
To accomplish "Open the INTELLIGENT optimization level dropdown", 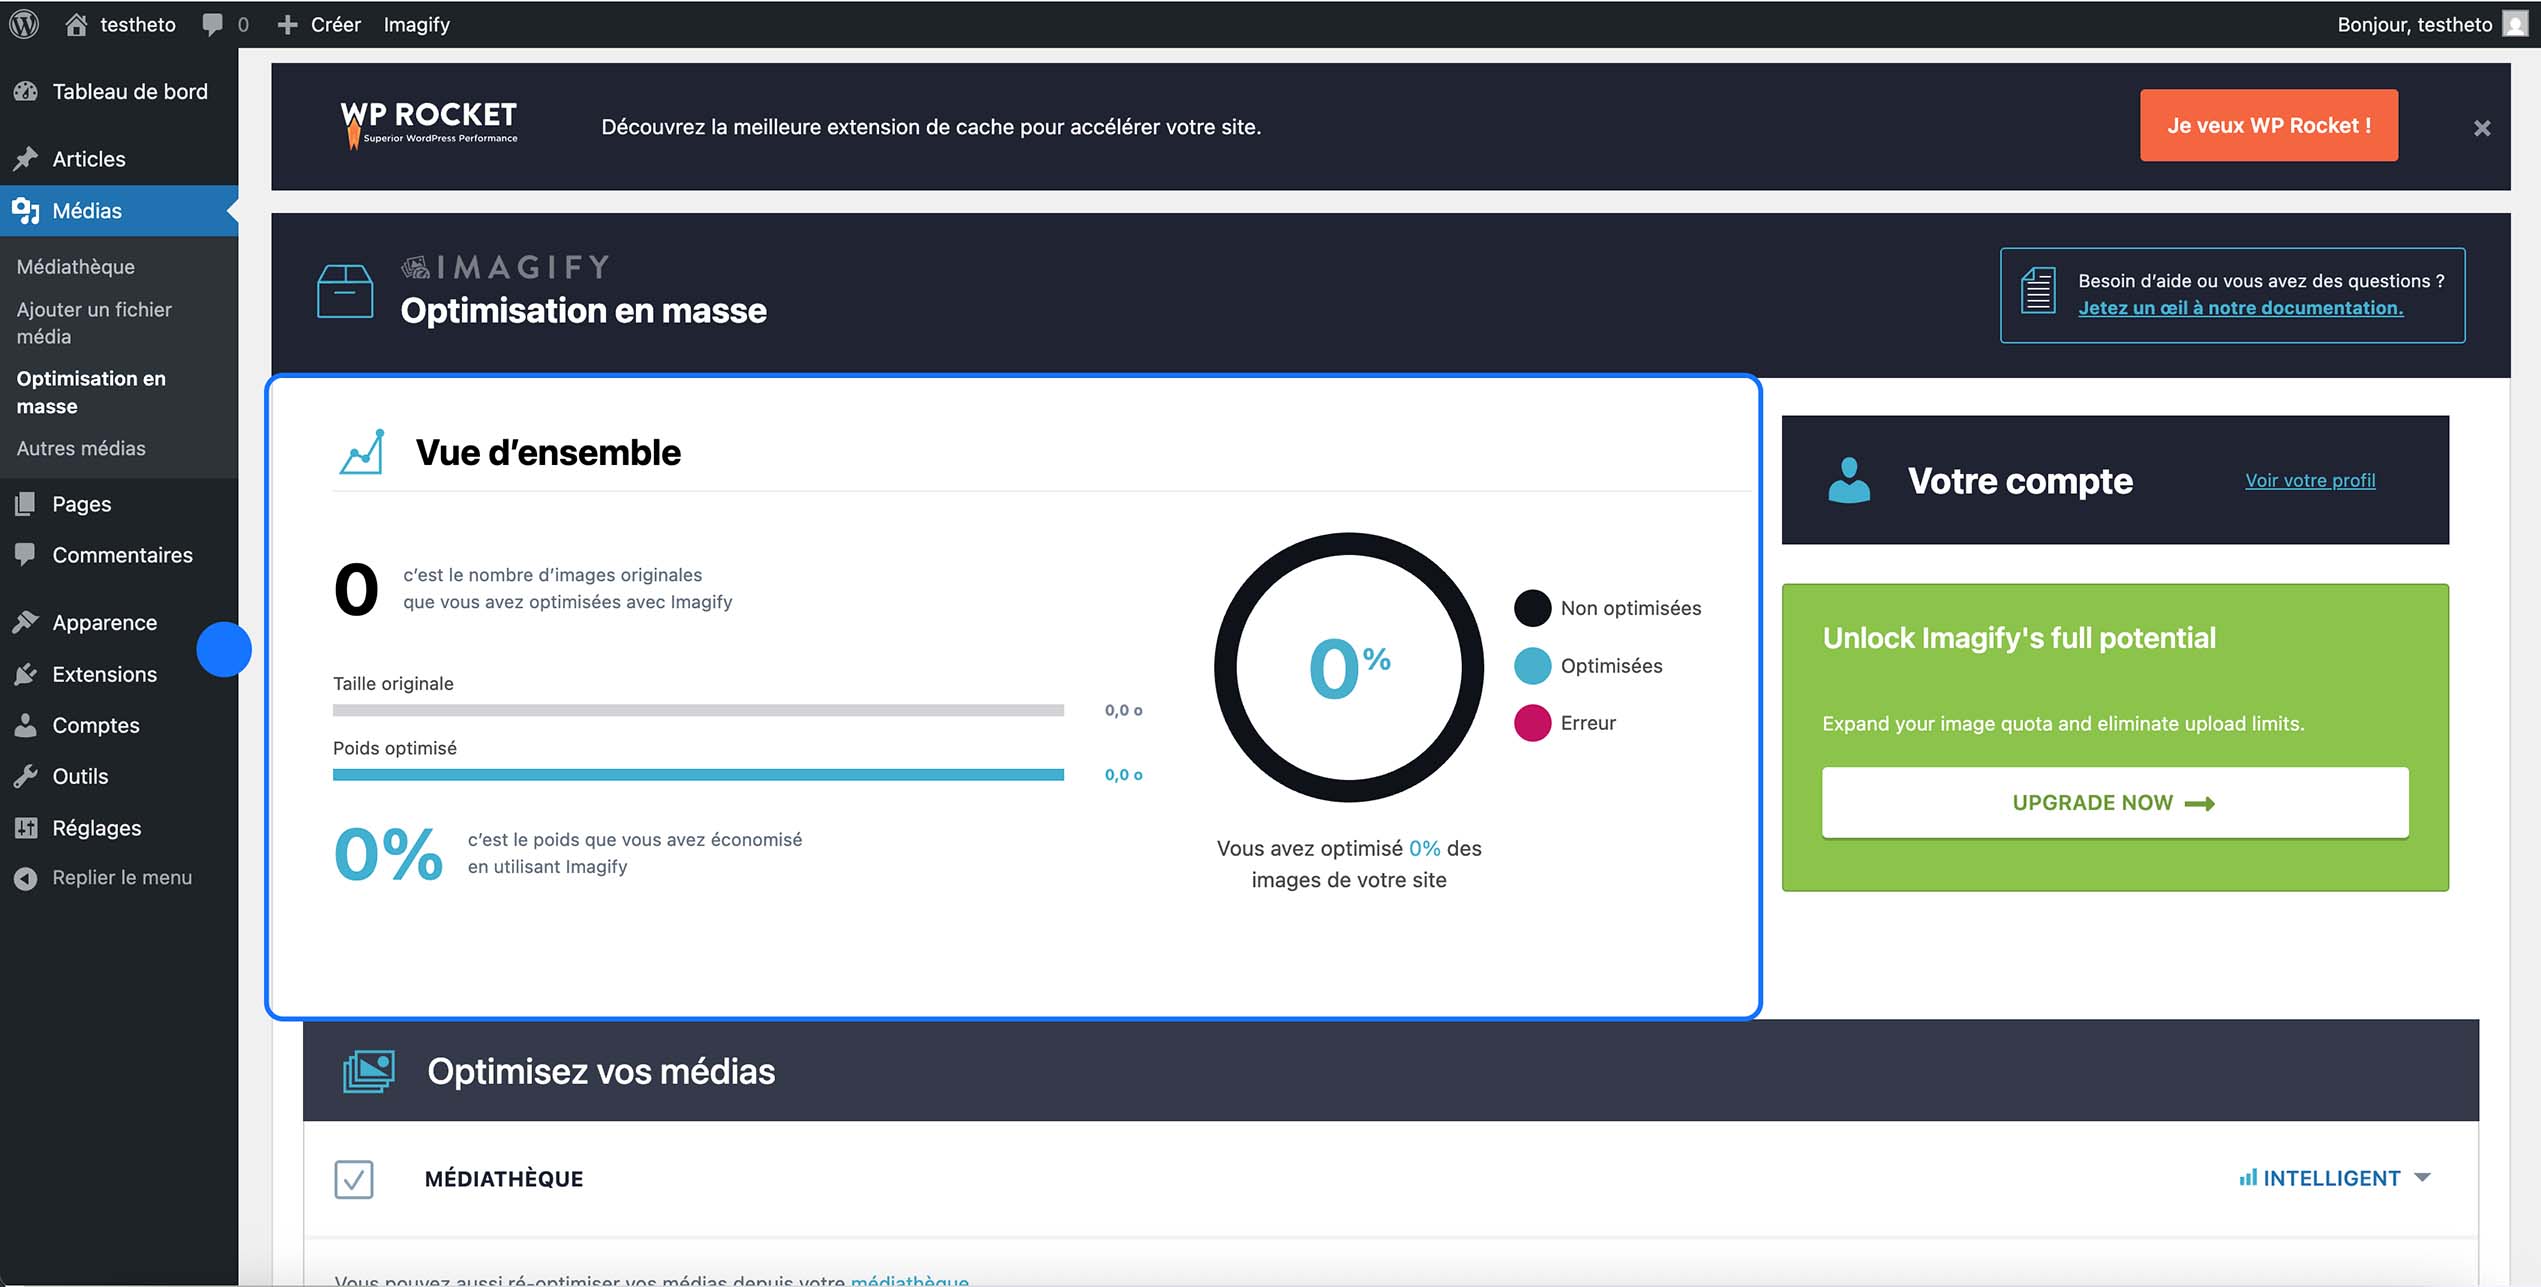I will coord(2334,1177).
